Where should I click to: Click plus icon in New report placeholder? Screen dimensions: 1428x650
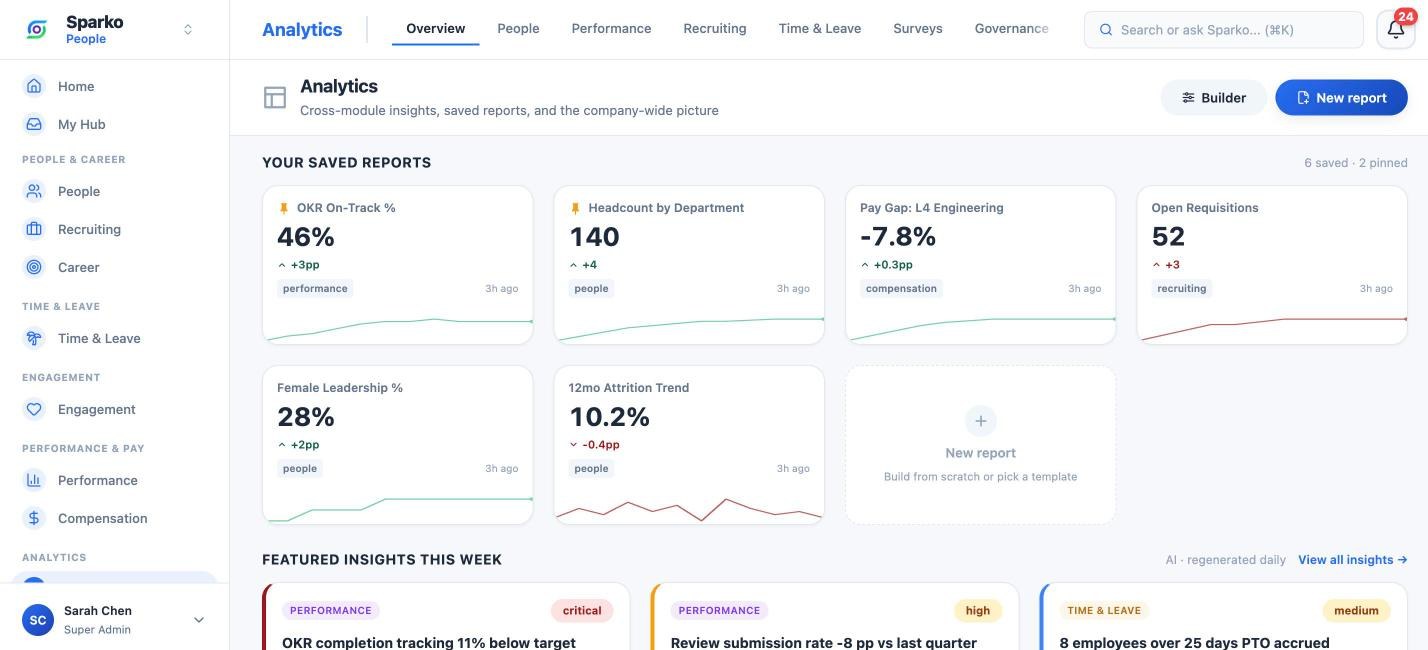(x=981, y=421)
